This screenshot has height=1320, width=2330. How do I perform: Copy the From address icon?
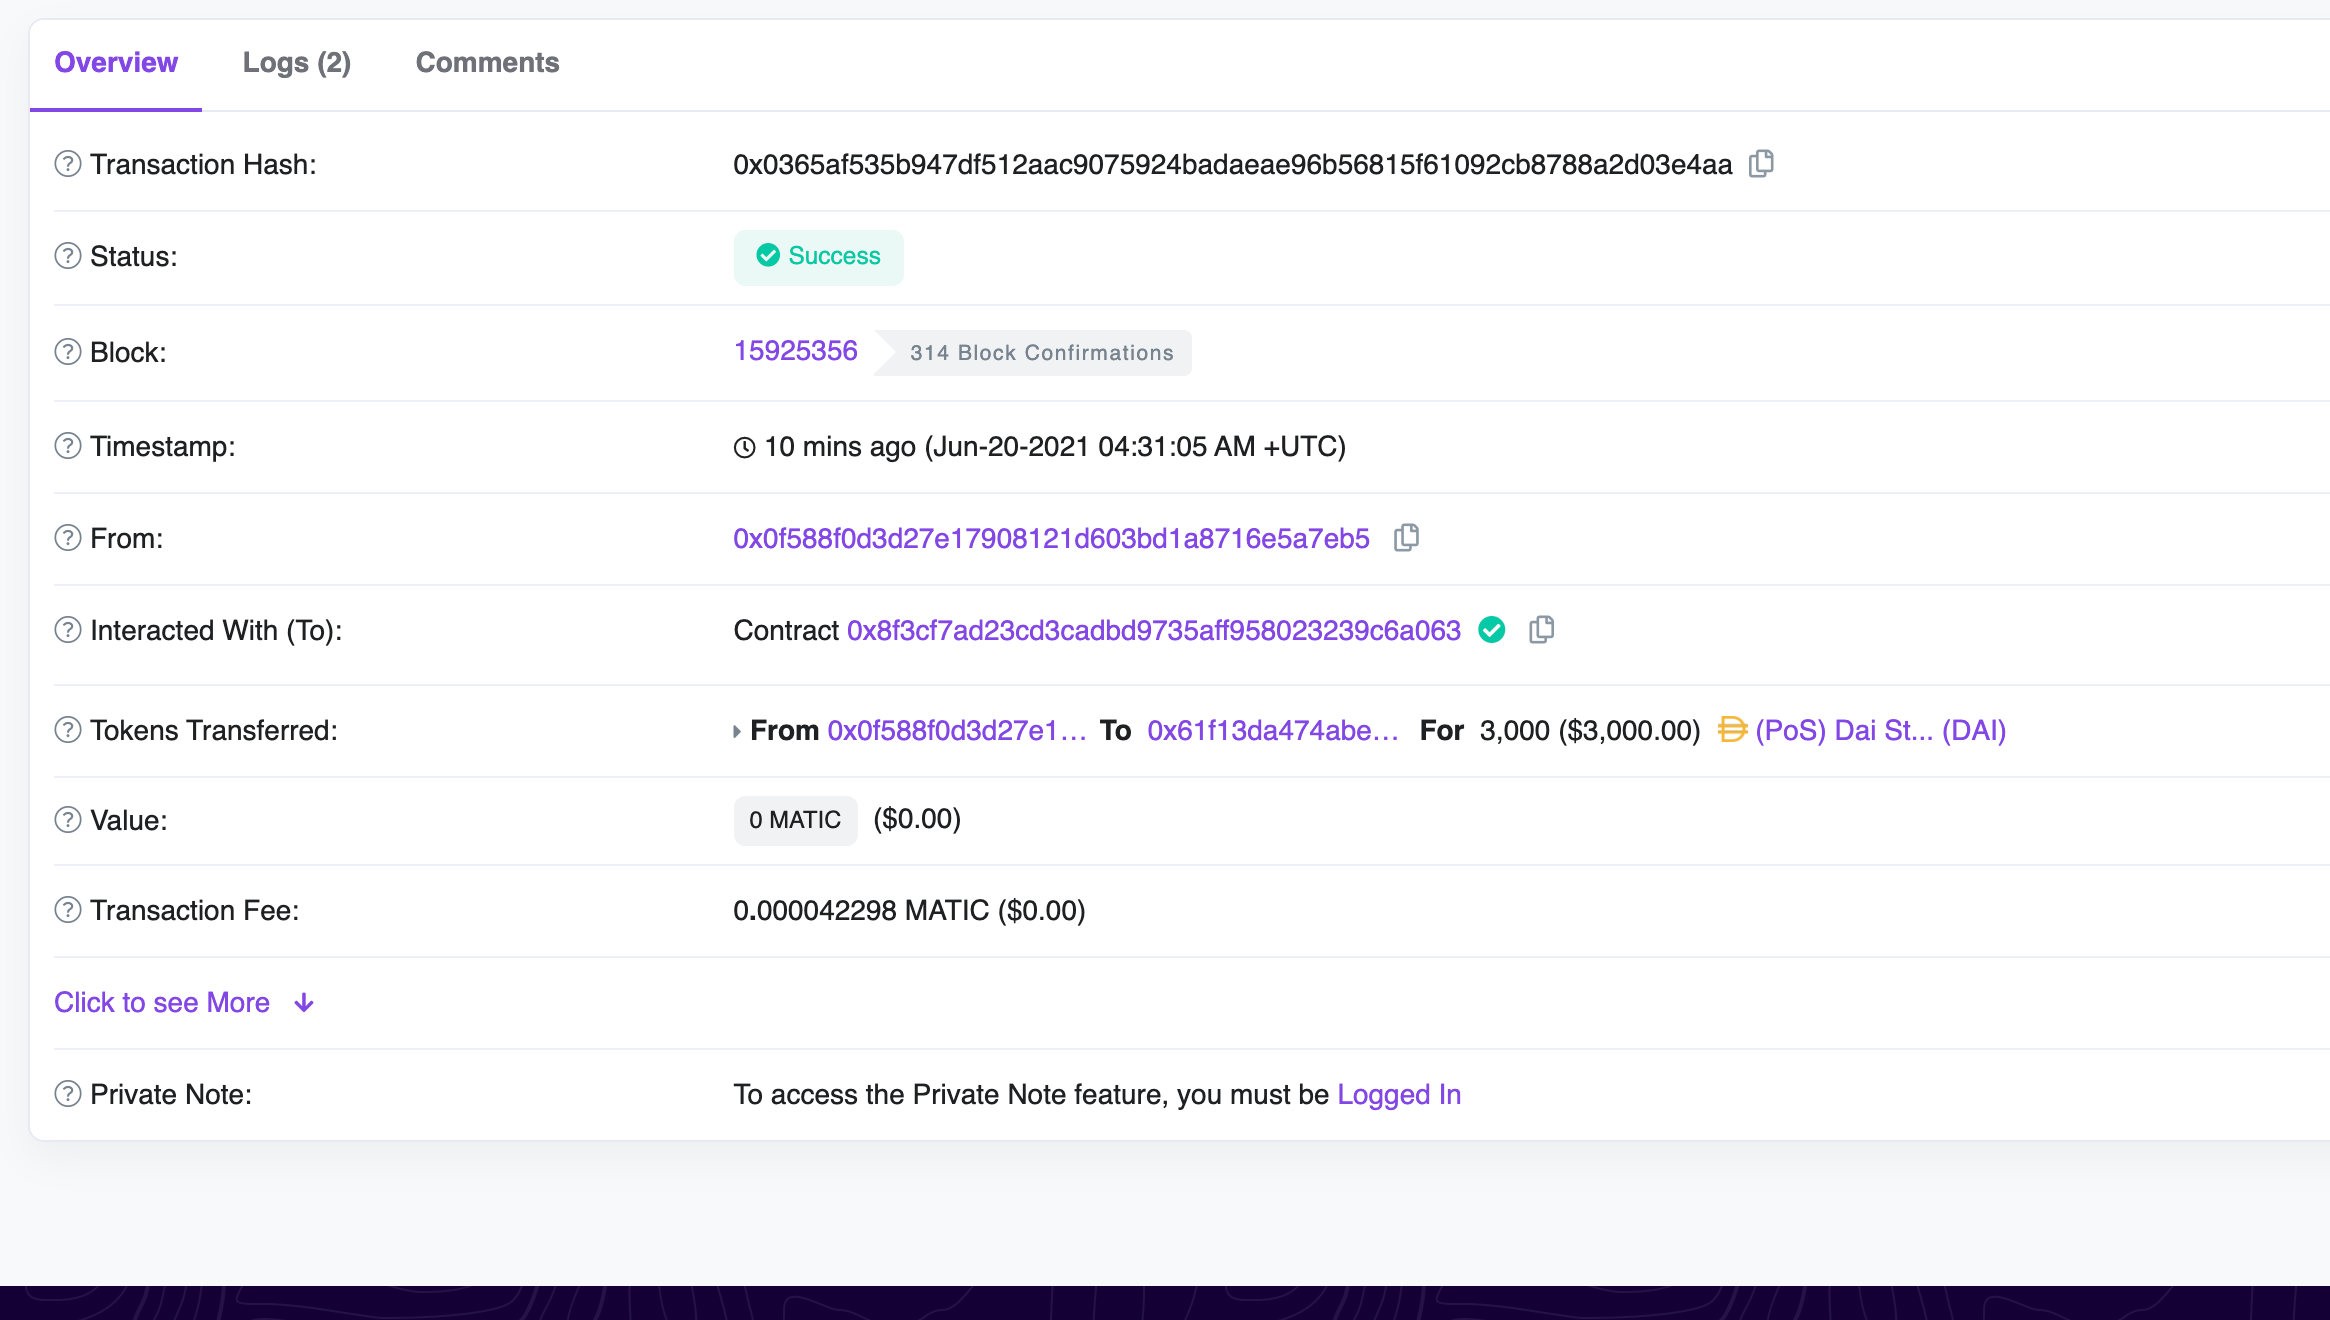tap(1406, 538)
